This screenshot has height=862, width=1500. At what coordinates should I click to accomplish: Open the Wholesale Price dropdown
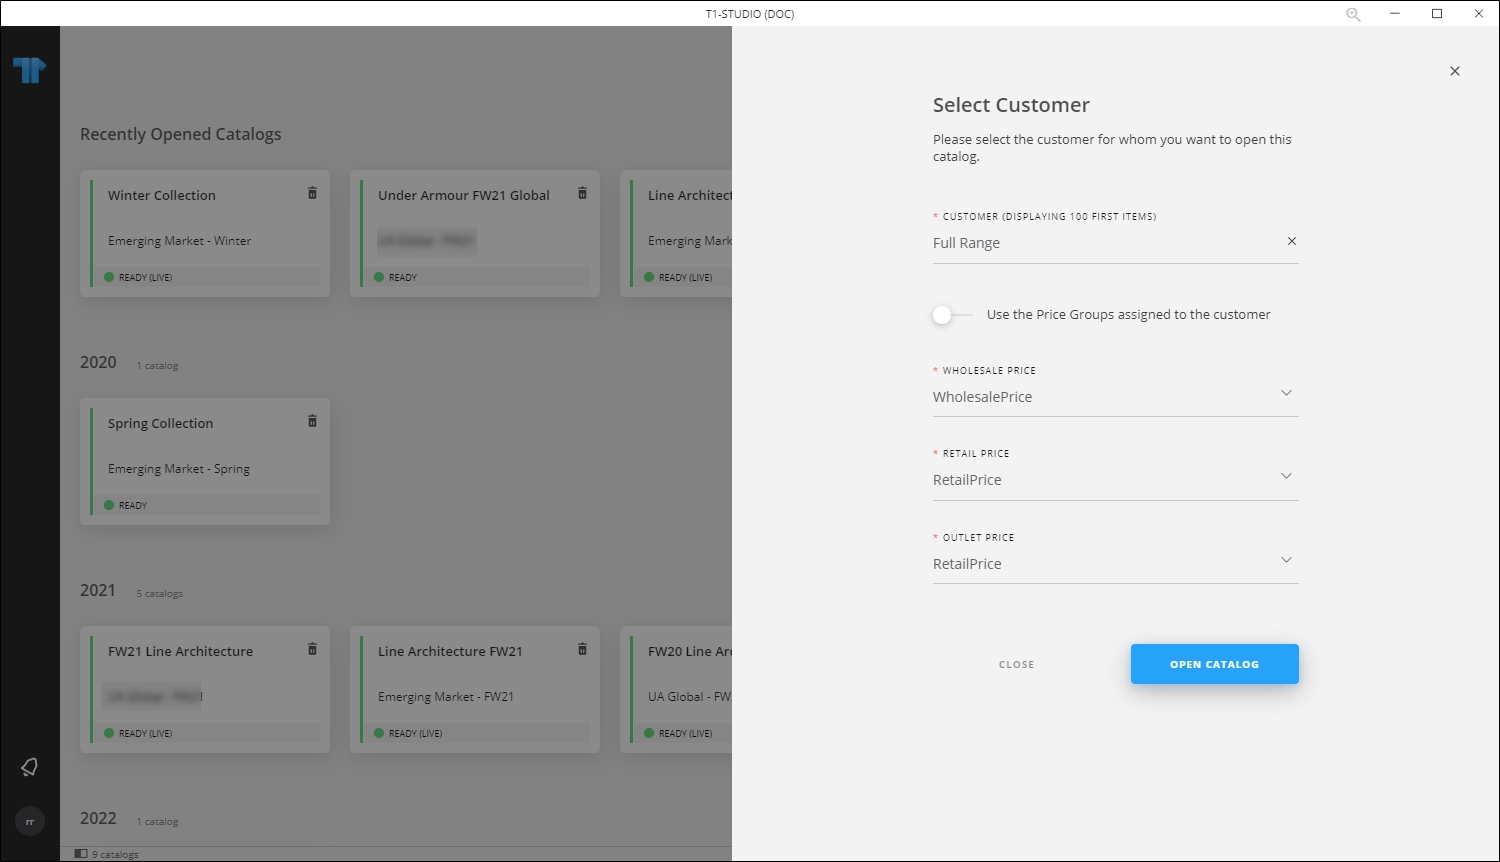(x=1286, y=393)
